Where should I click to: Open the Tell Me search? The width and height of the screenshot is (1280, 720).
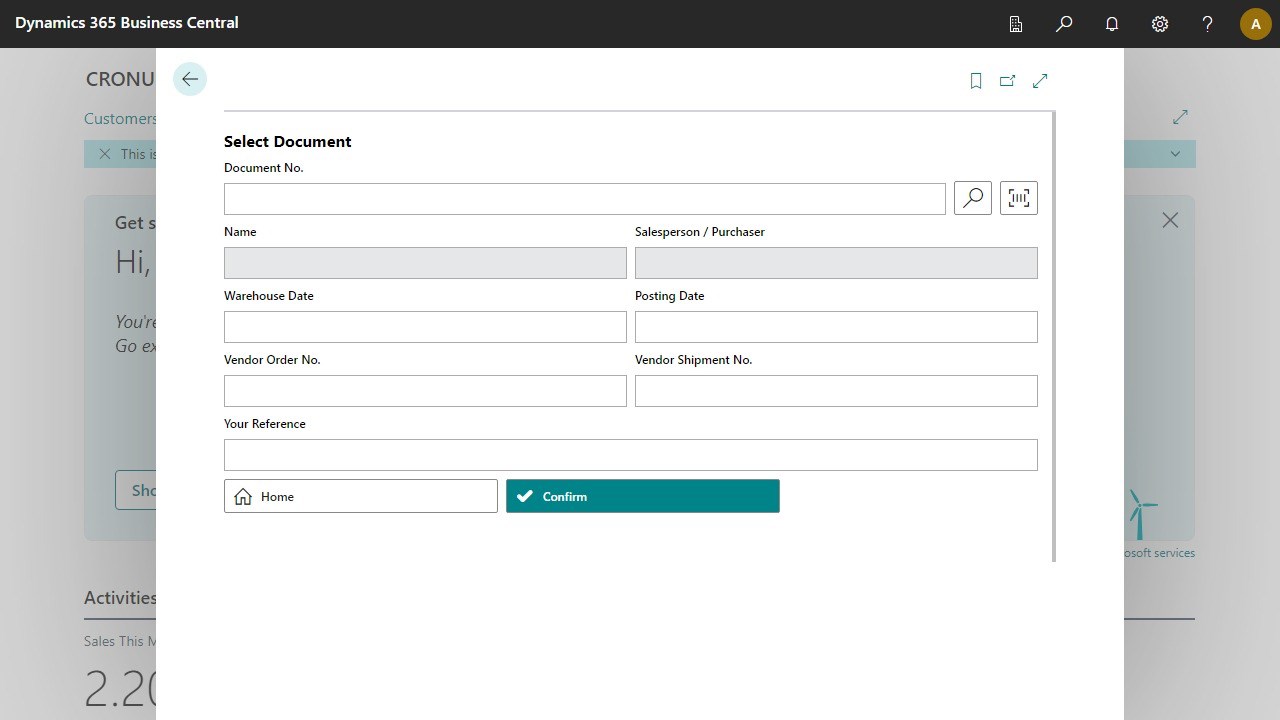(1063, 23)
